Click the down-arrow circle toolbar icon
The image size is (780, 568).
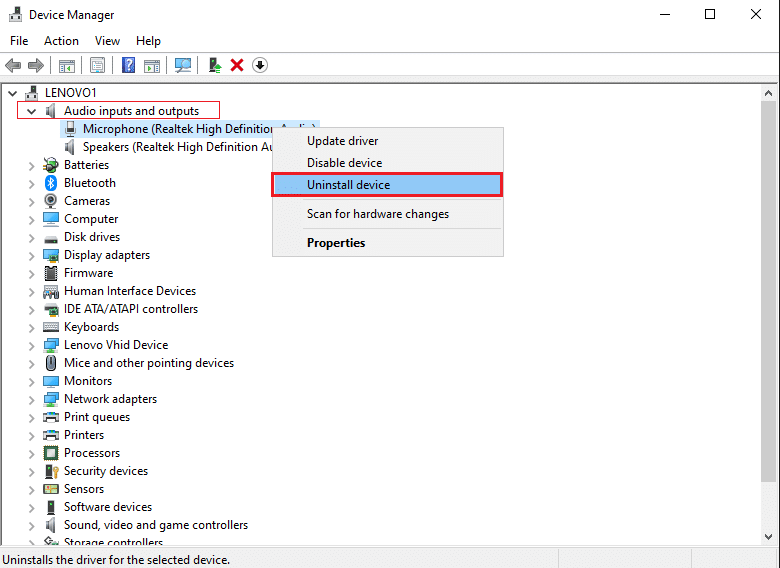tap(260, 65)
